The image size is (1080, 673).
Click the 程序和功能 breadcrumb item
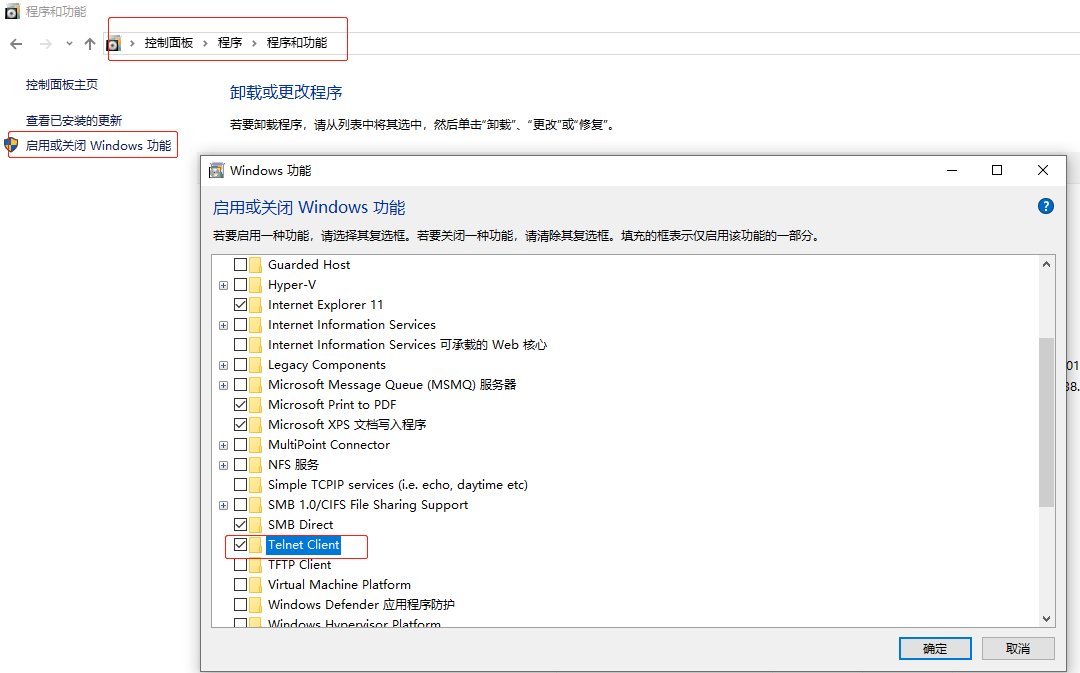[x=297, y=43]
